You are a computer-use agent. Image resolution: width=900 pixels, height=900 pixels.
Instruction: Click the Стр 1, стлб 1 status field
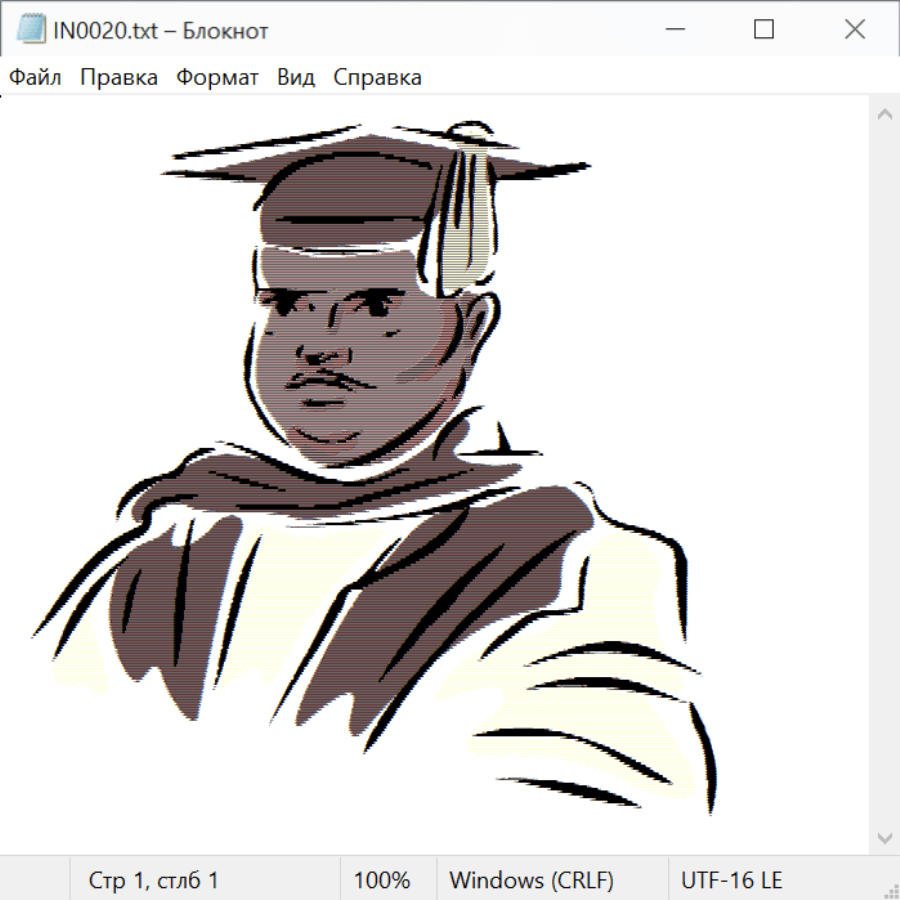(x=154, y=880)
